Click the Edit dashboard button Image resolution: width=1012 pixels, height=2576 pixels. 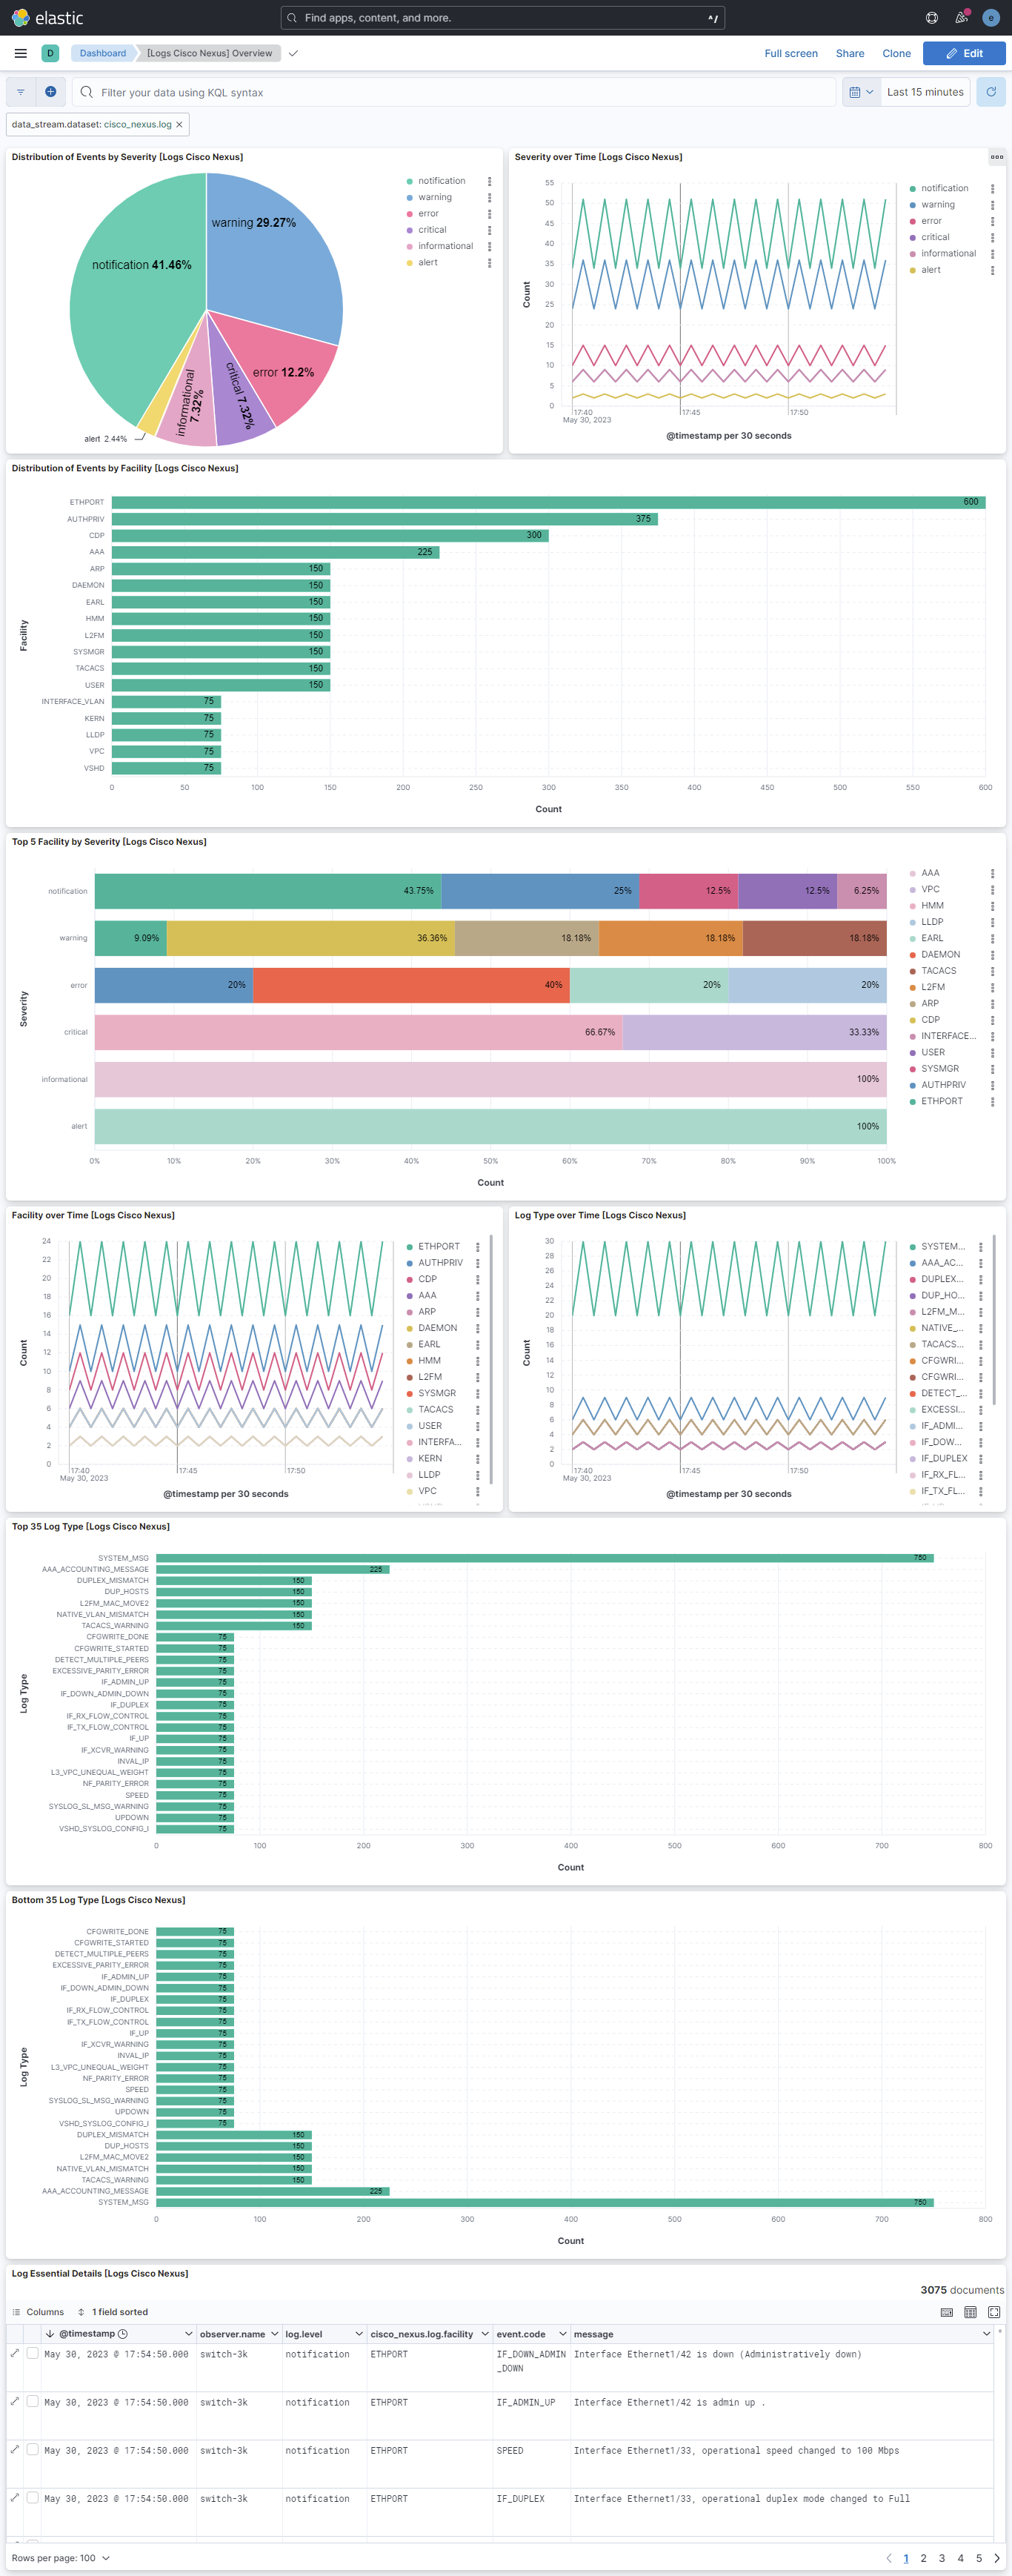pyautogui.click(x=963, y=54)
